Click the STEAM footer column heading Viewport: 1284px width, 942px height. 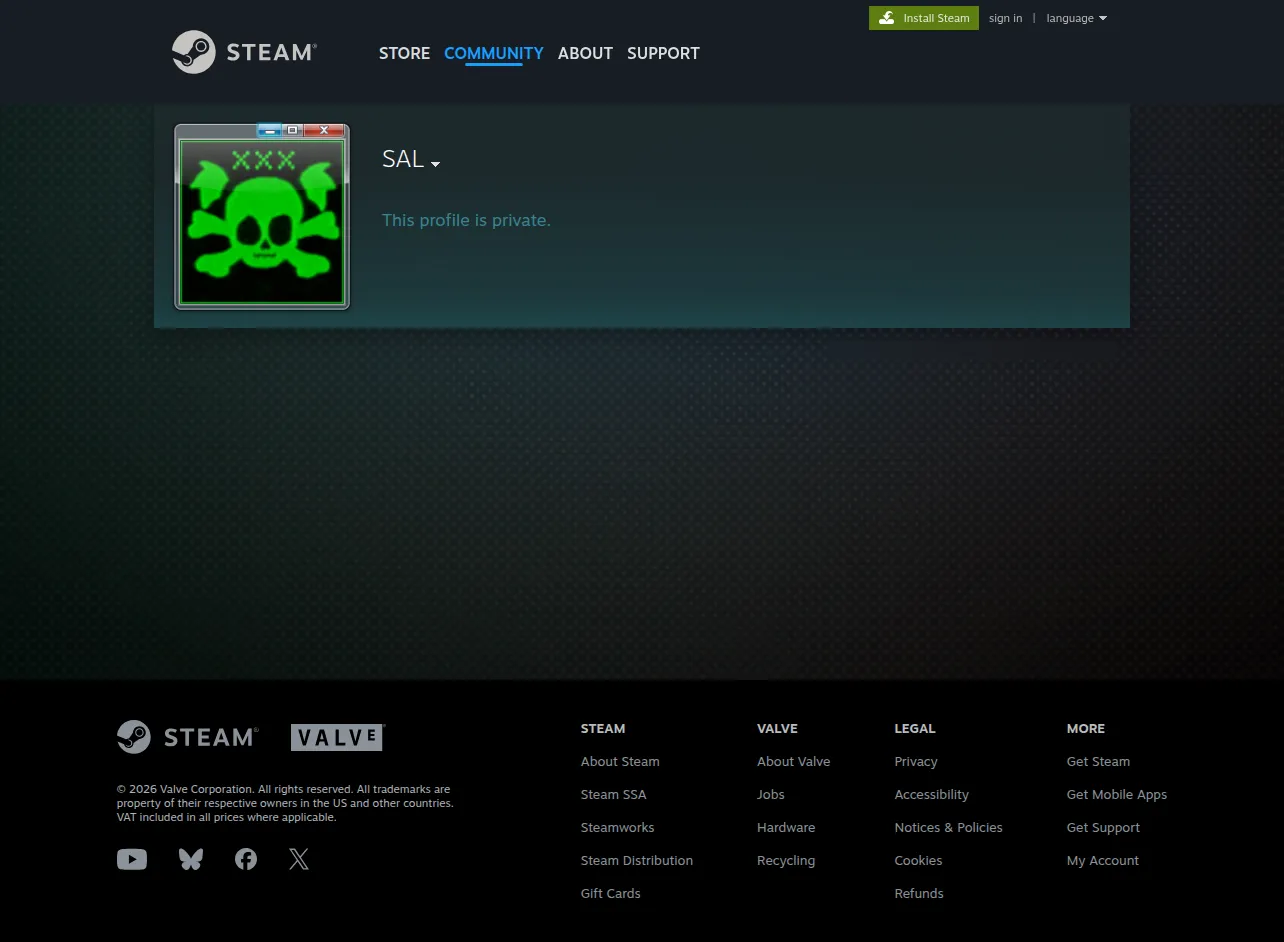click(x=603, y=728)
